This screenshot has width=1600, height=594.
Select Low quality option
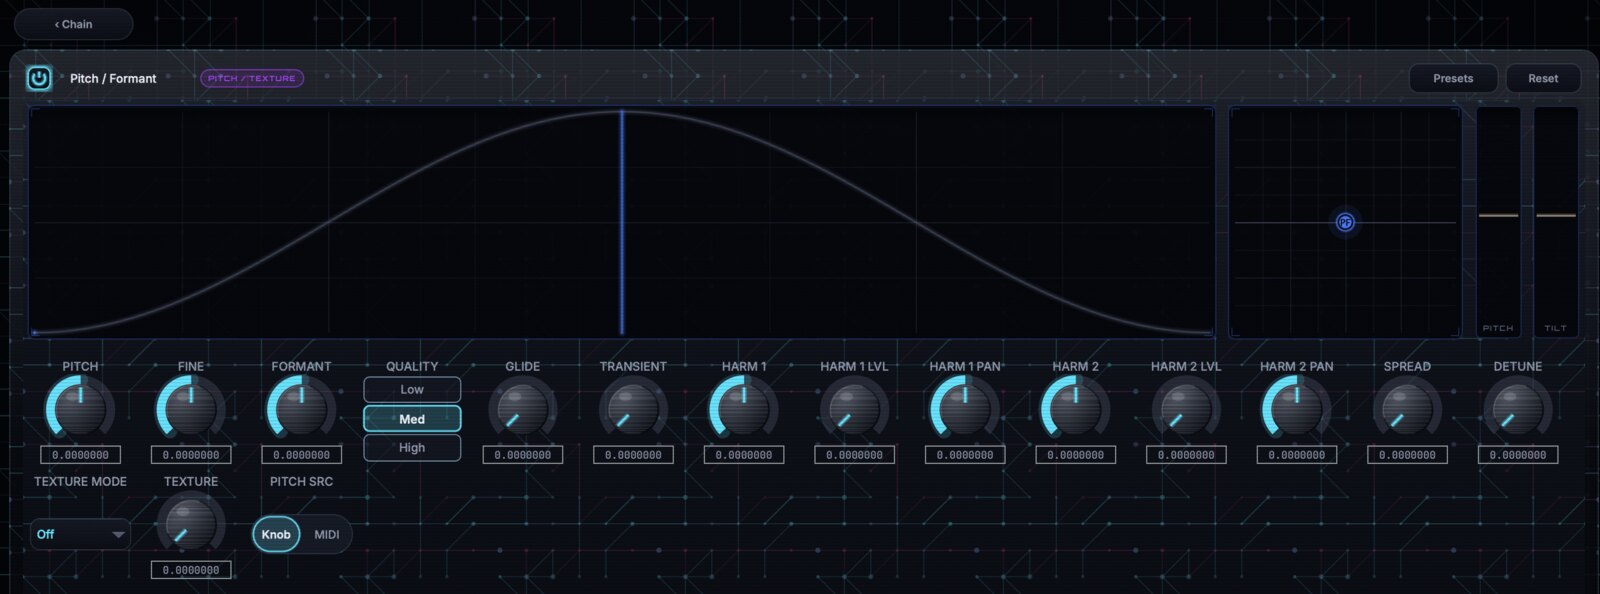412,390
